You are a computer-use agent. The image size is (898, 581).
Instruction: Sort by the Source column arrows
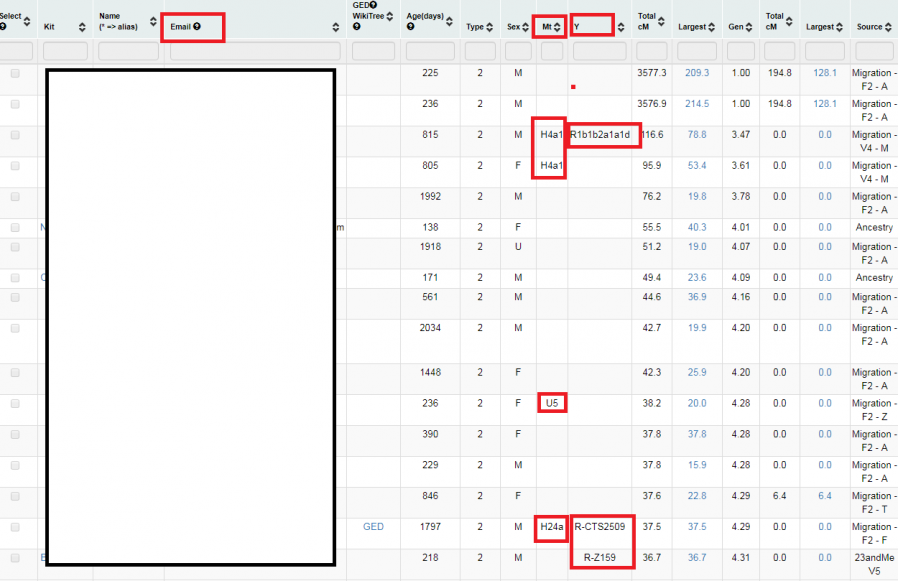tap(889, 27)
